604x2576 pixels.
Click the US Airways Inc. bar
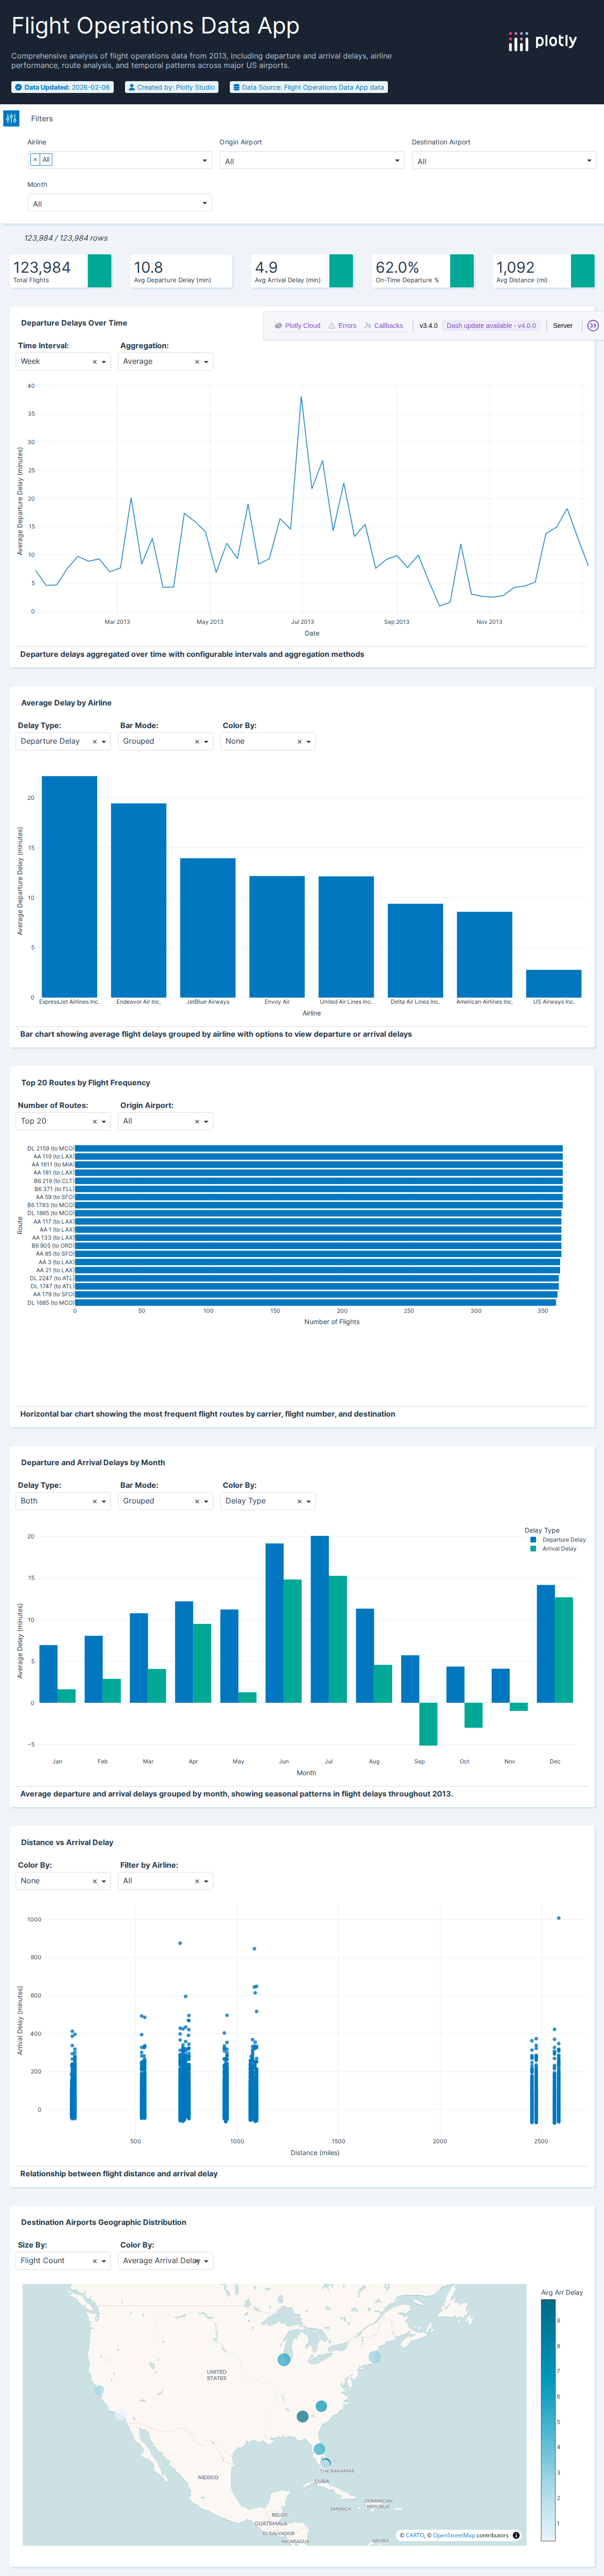click(x=553, y=984)
